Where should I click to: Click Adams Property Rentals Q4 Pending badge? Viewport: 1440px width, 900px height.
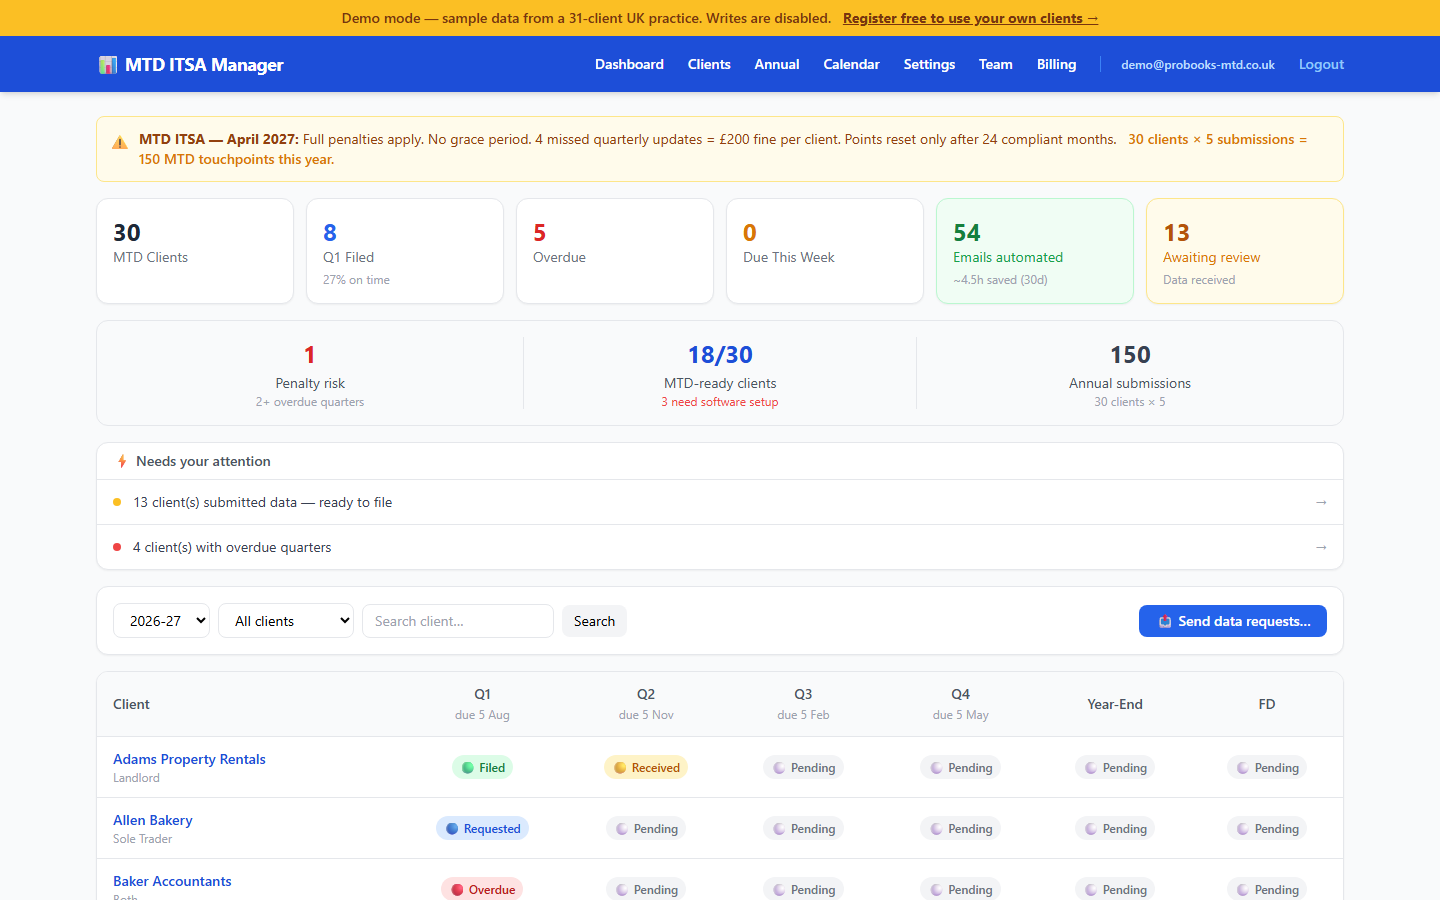(961, 768)
